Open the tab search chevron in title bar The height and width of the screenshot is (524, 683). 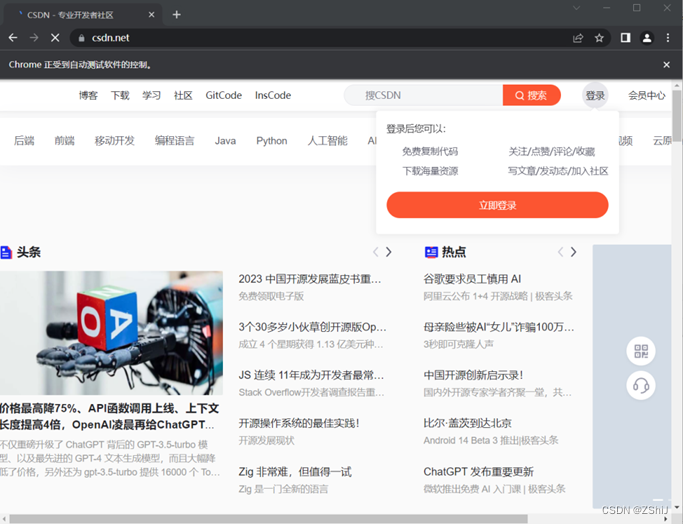(x=576, y=8)
